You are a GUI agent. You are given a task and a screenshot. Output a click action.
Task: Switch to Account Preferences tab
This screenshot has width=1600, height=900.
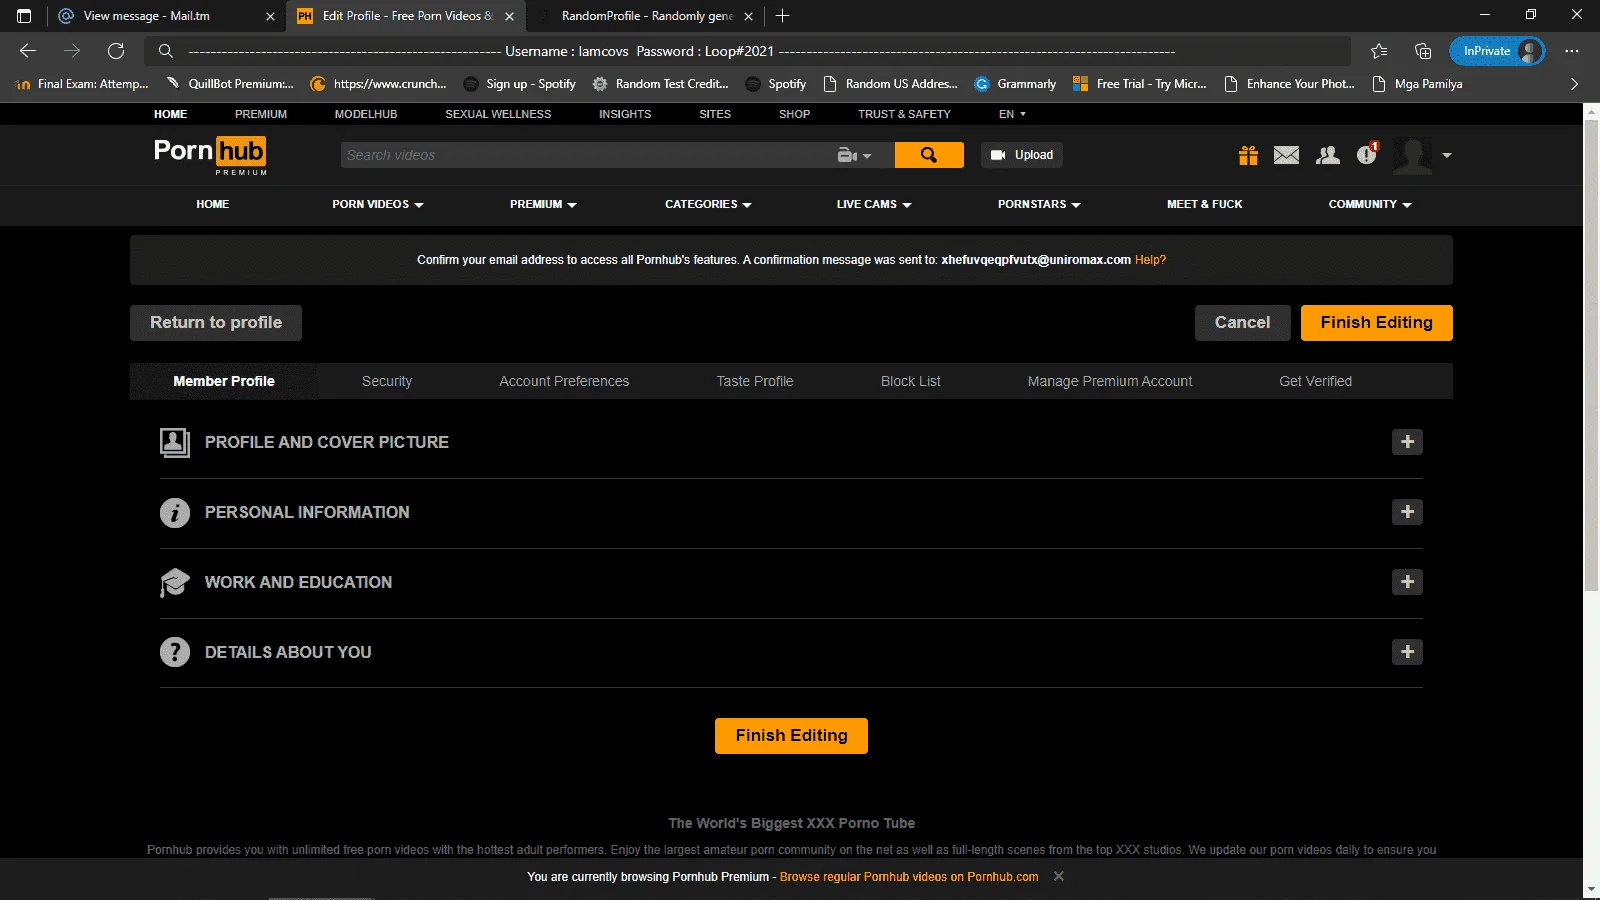[564, 381]
